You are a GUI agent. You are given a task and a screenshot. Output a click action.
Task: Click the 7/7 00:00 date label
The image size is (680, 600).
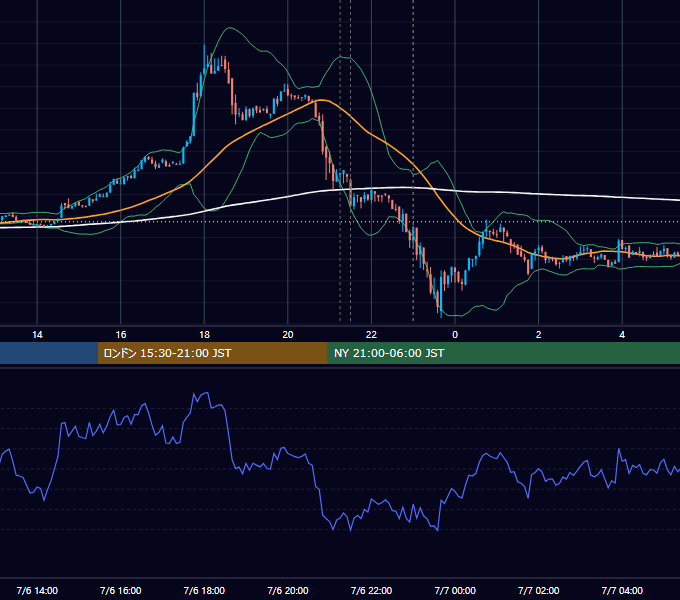click(455, 590)
